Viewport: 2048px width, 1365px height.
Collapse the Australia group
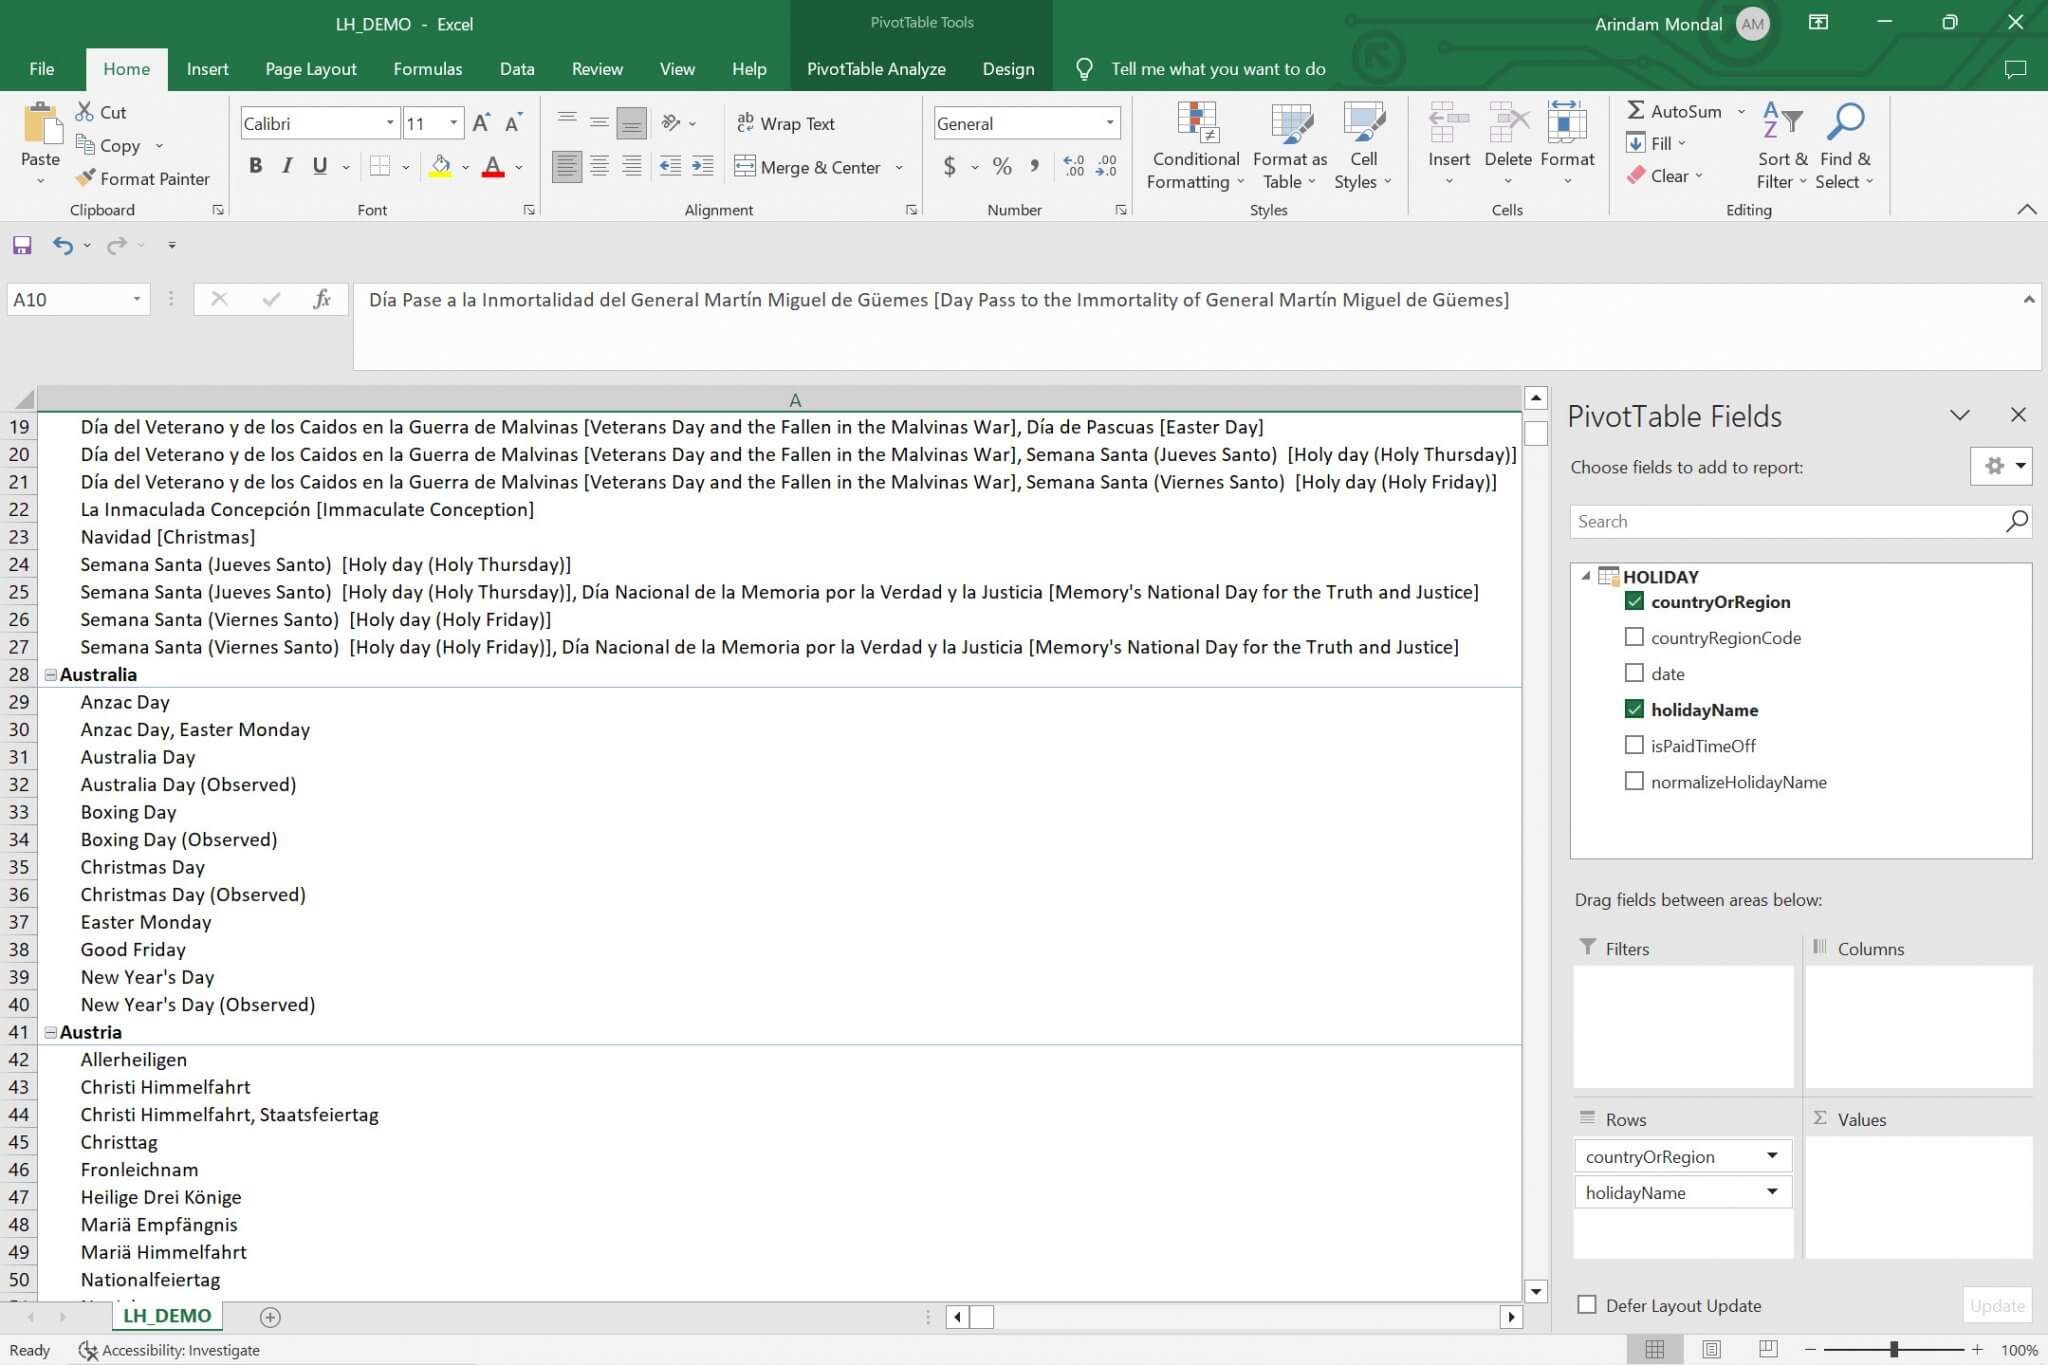(50, 674)
